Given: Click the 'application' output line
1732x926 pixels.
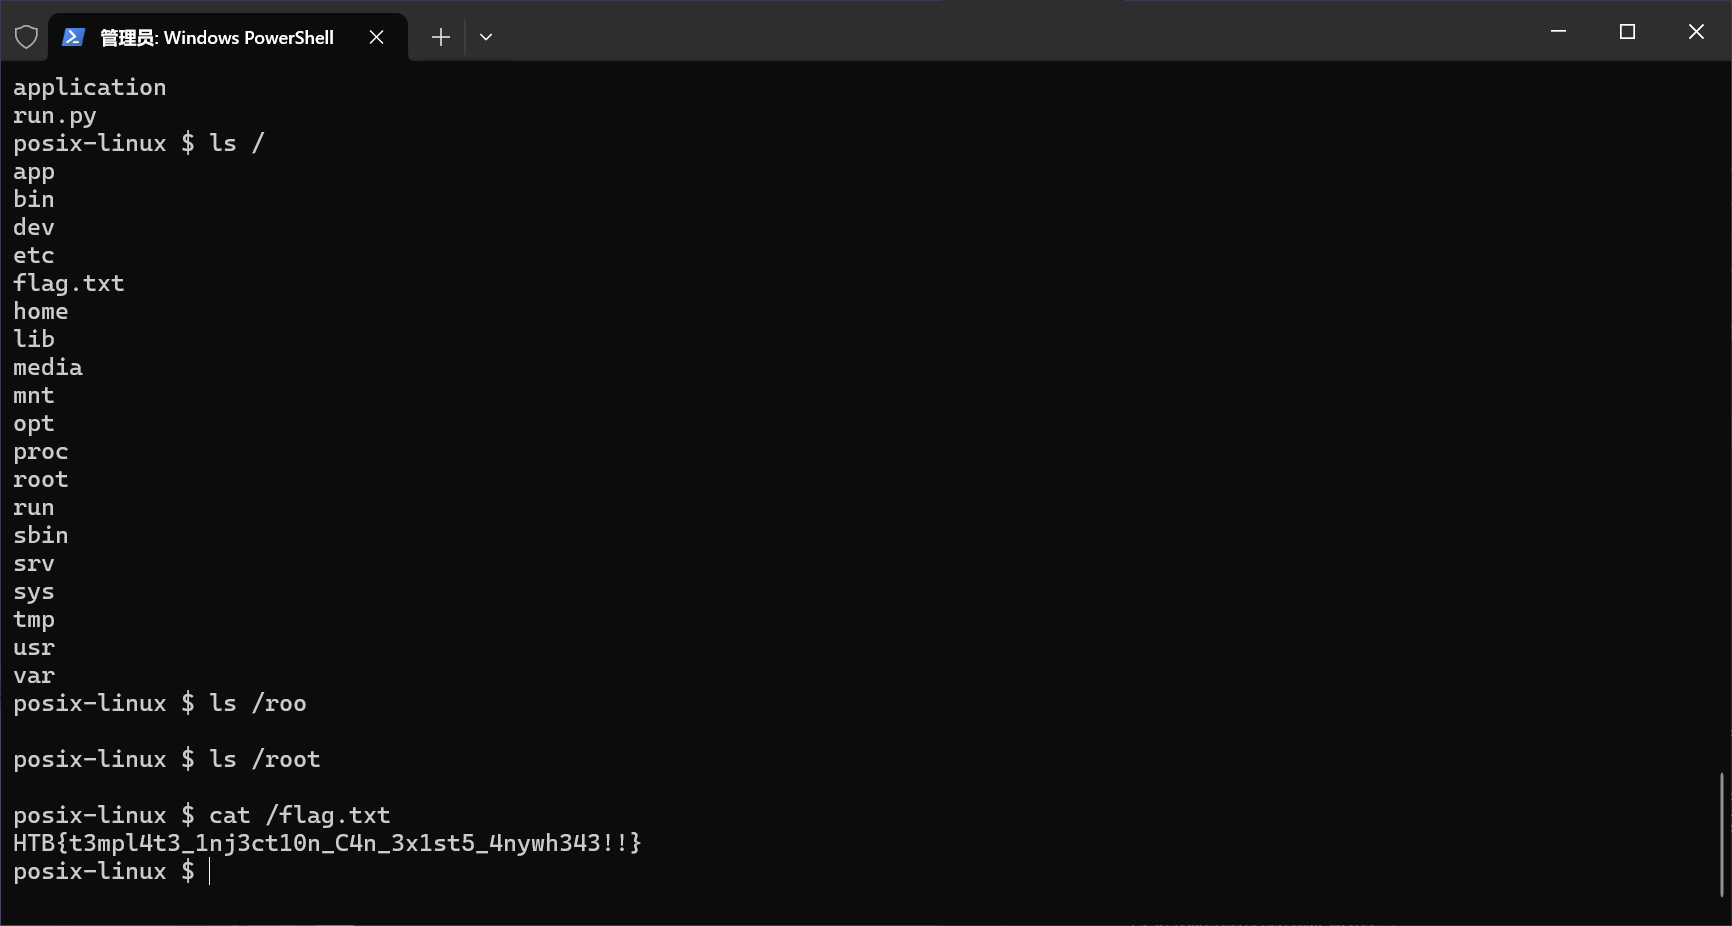Looking at the screenshot, I should click(x=90, y=88).
